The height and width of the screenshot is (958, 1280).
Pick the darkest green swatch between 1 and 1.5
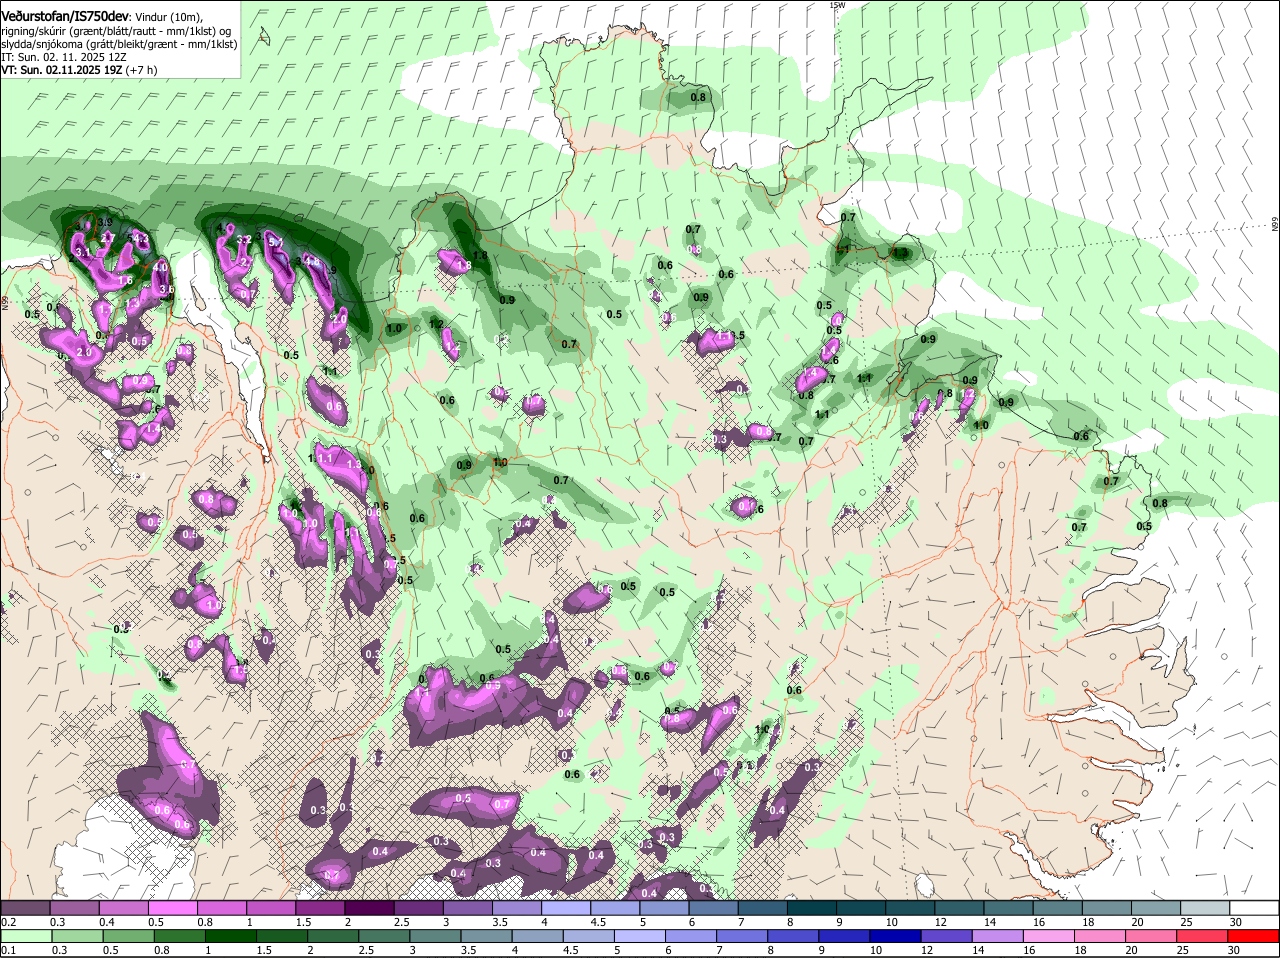(231, 936)
